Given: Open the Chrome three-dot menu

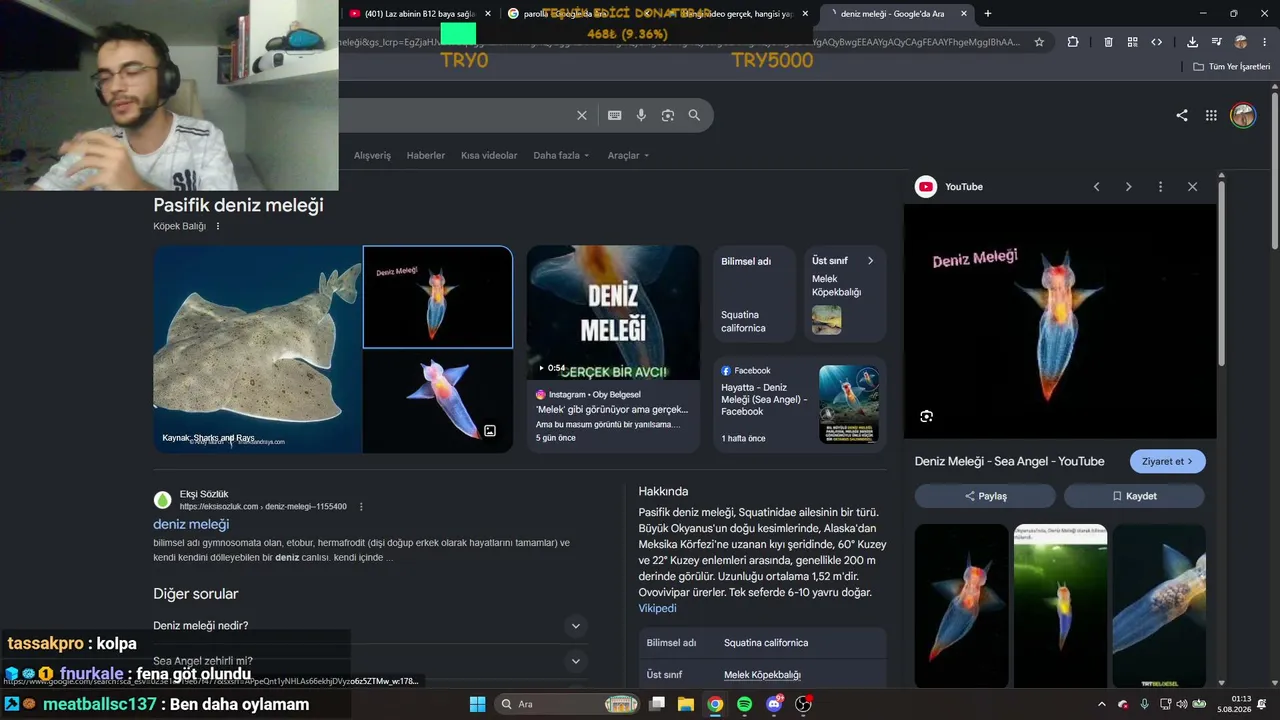Looking at the screenshot, I should [1265, 42].
